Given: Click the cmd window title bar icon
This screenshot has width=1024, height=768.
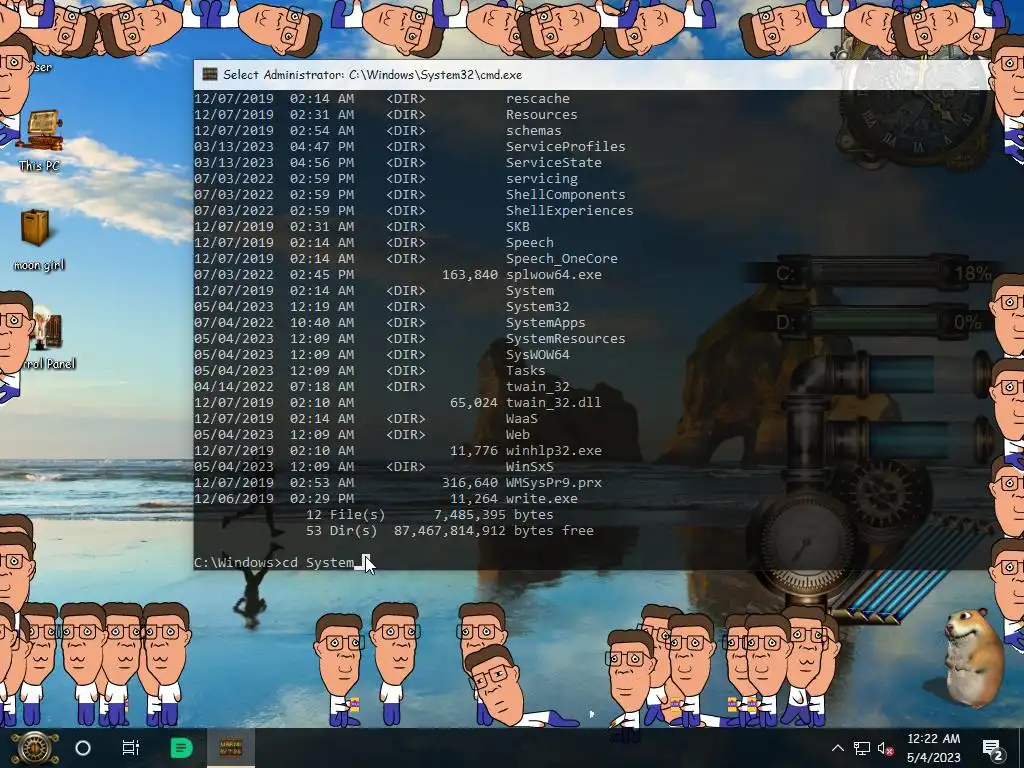Looking at the screenshot, I should pyautogui.click(x=210, y=74).
